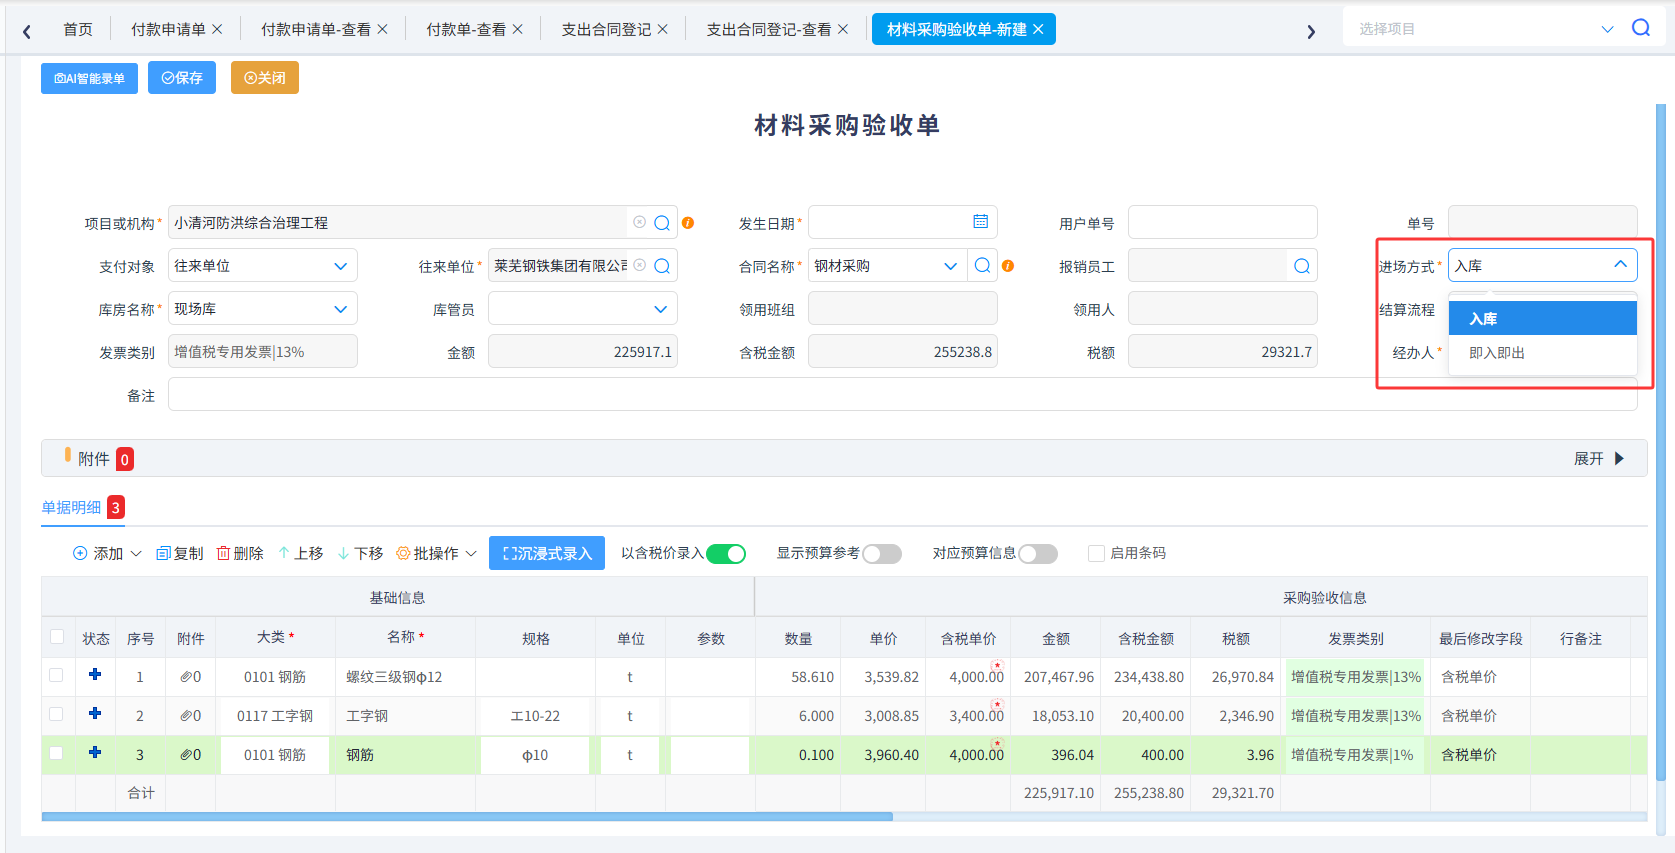Toggle the 以含税价录入 switch off
This screenshot has width=1675, height=853.
click(x=726, y=554)
